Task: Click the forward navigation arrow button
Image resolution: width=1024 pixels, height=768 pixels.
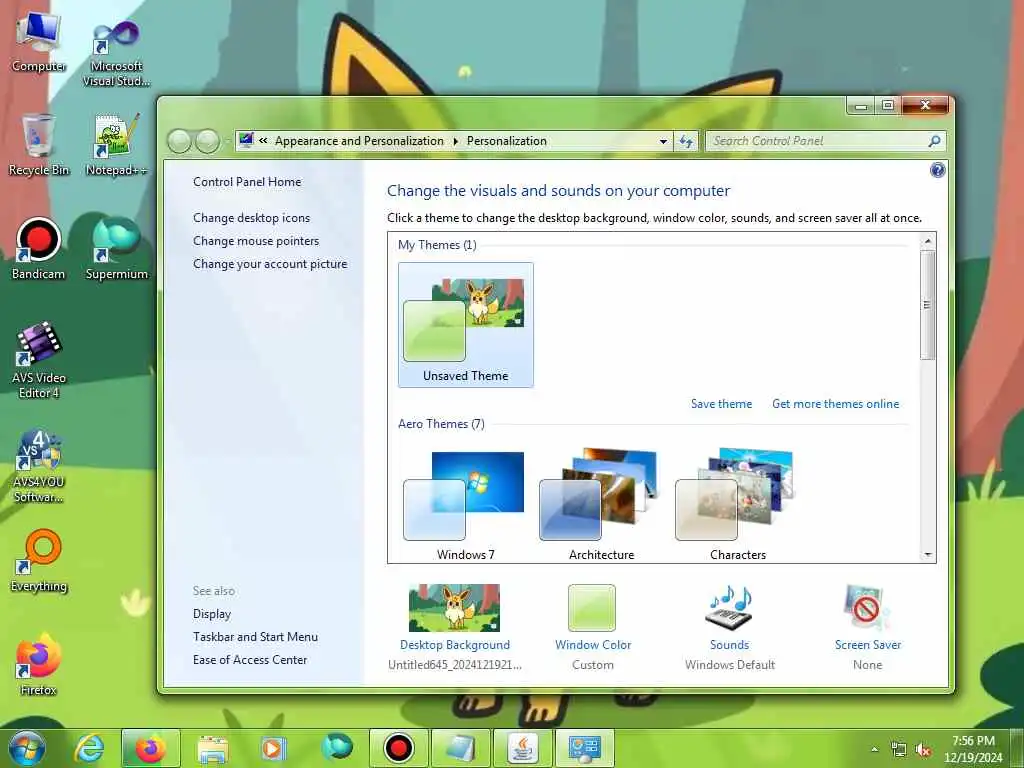Action: pyautogui.click(x=208, y=141)
